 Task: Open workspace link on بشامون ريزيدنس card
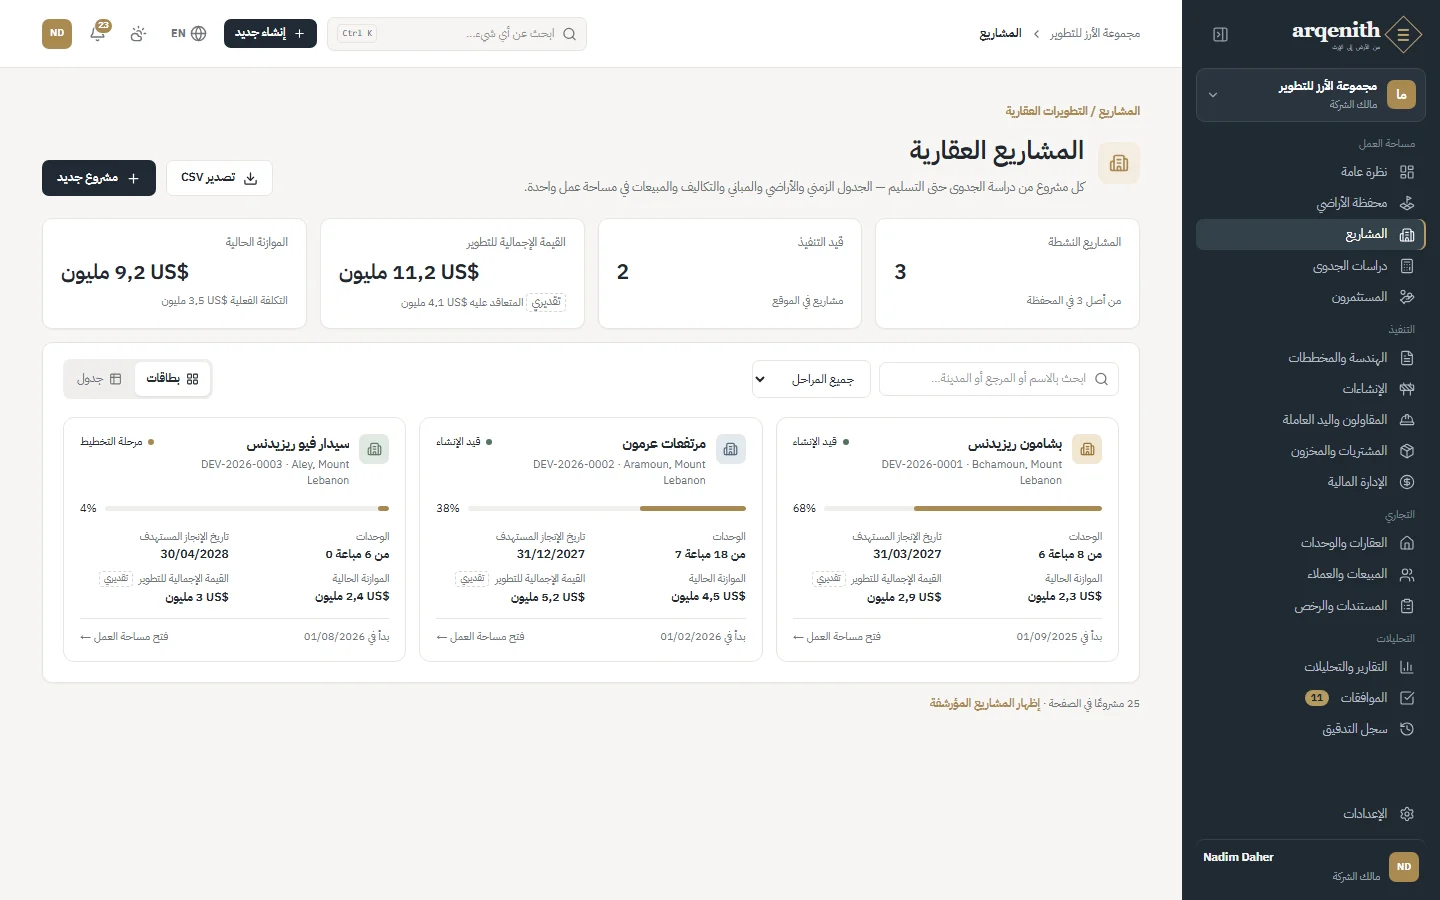tap(837, 637)
